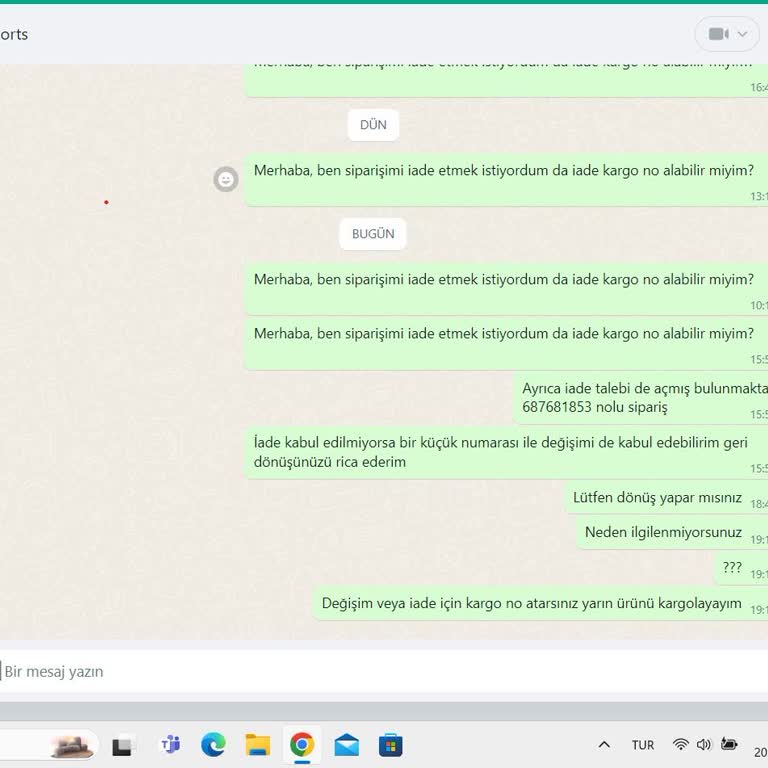768x768 pixels.
Task: Select the '???' message bubble
Action: pos(741,568)
